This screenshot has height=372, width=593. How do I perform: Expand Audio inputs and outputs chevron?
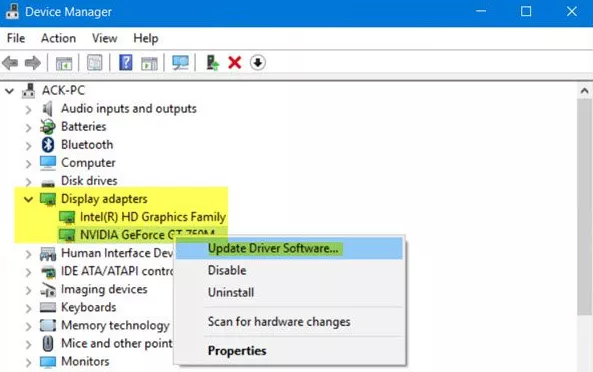coord(28,109)
